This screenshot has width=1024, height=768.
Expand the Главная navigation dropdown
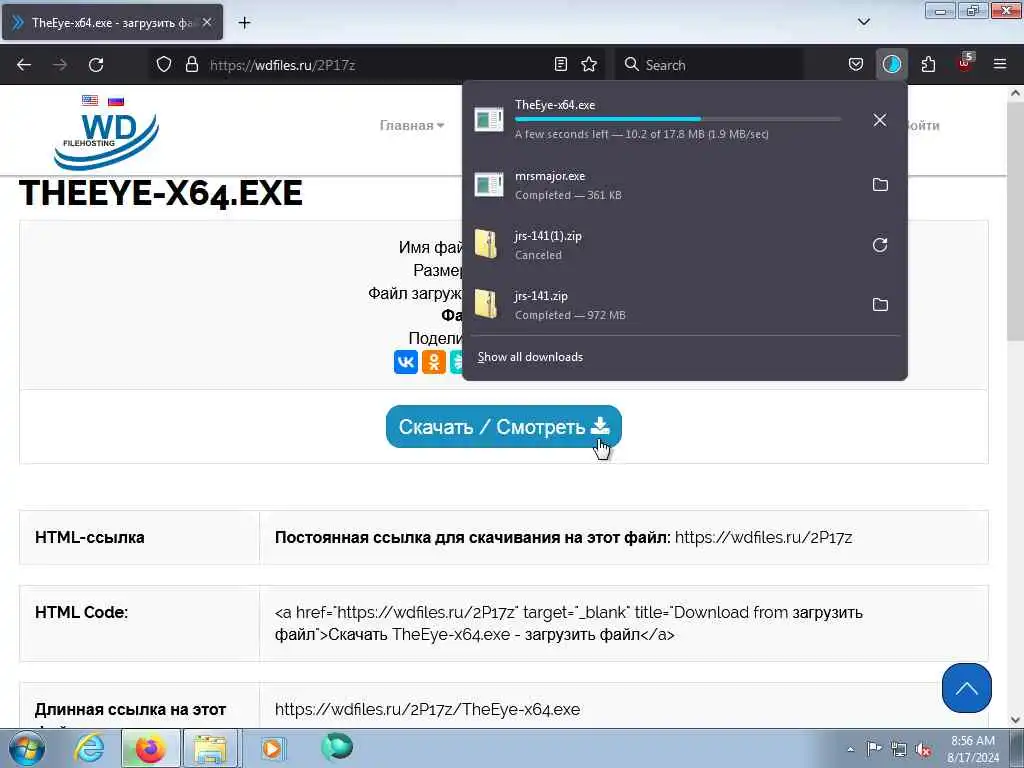pyautogui.click(x=412, y=125)
